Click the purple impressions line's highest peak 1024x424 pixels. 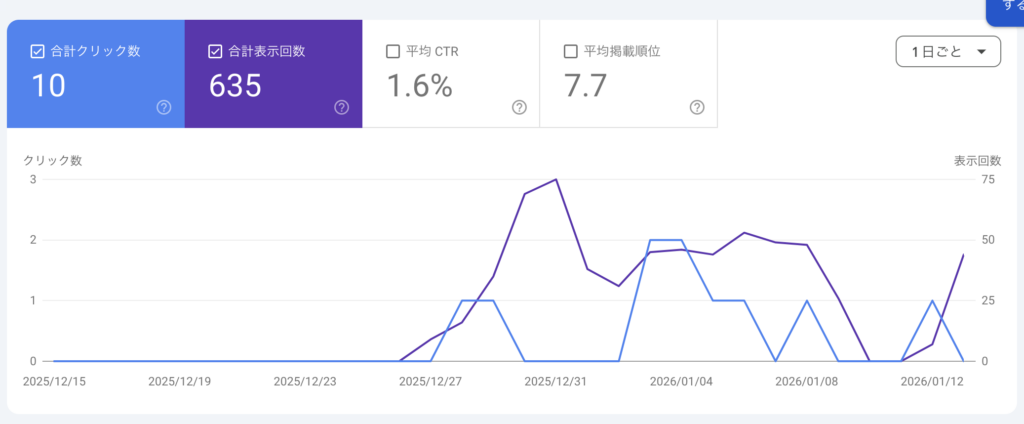[556, 180]
